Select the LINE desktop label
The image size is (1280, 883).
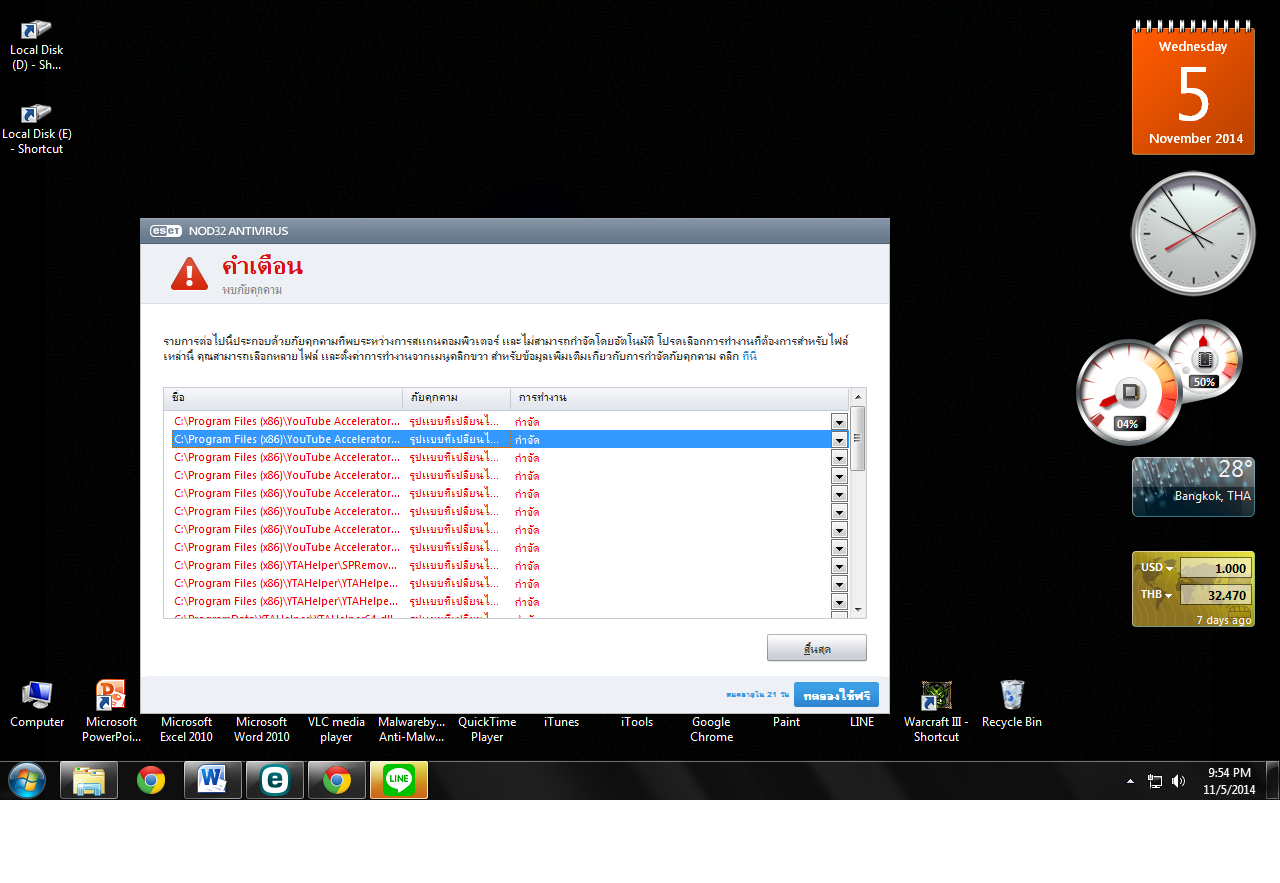click(862, 722)
